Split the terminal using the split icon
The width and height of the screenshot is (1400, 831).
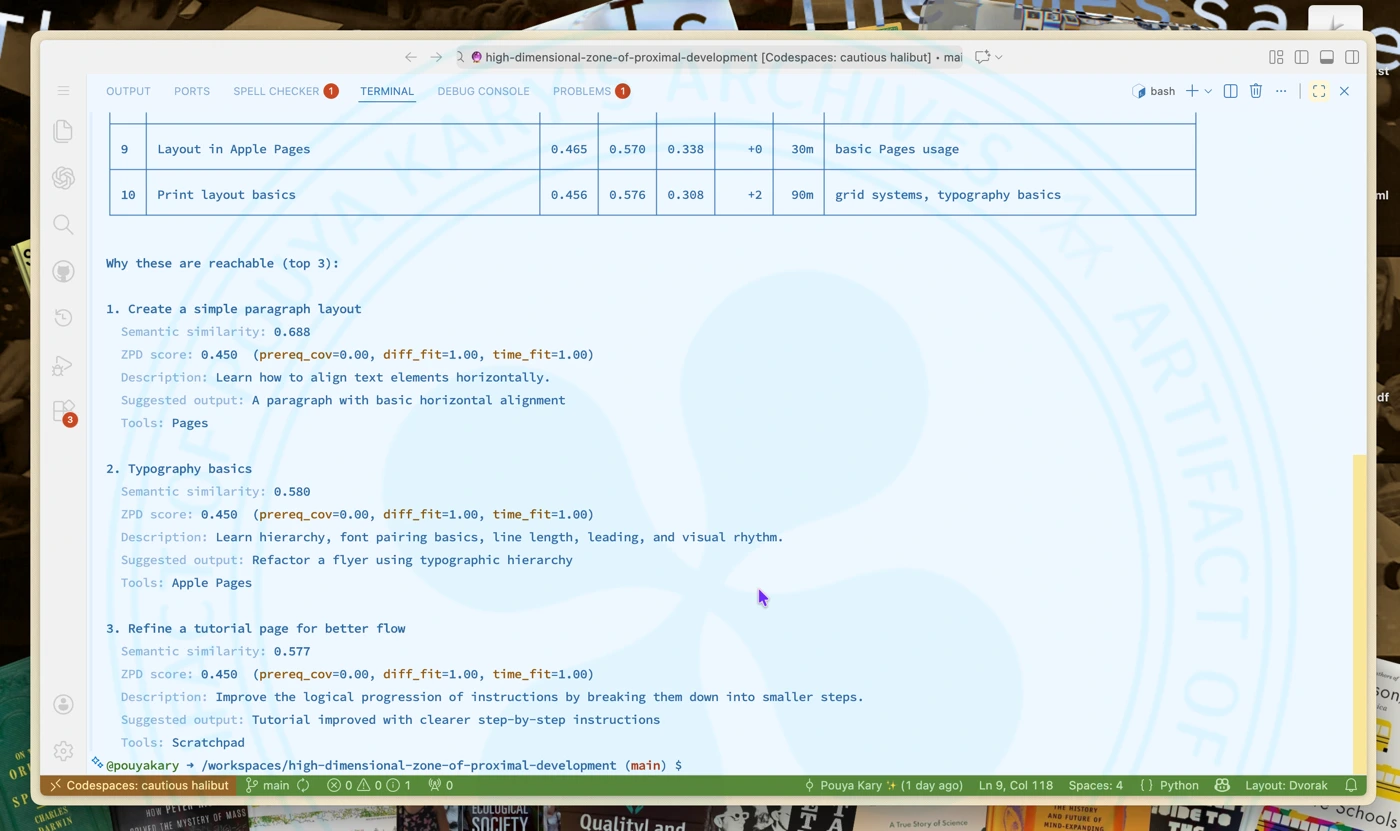(1230, 91)
